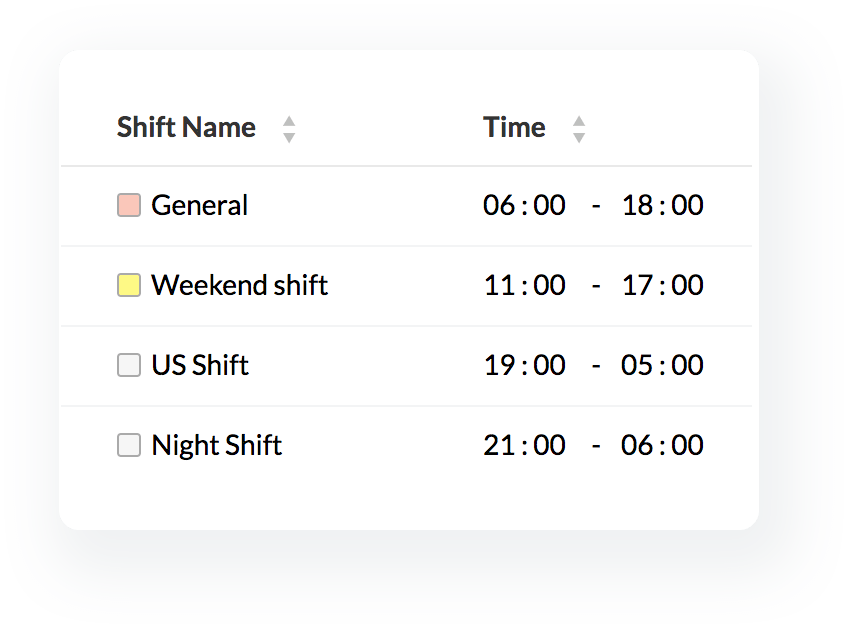Image resolution: width=848 pixels, height=628 pixels.
Task: Click Night Shift end time 06:00
Action: (662, 446)
